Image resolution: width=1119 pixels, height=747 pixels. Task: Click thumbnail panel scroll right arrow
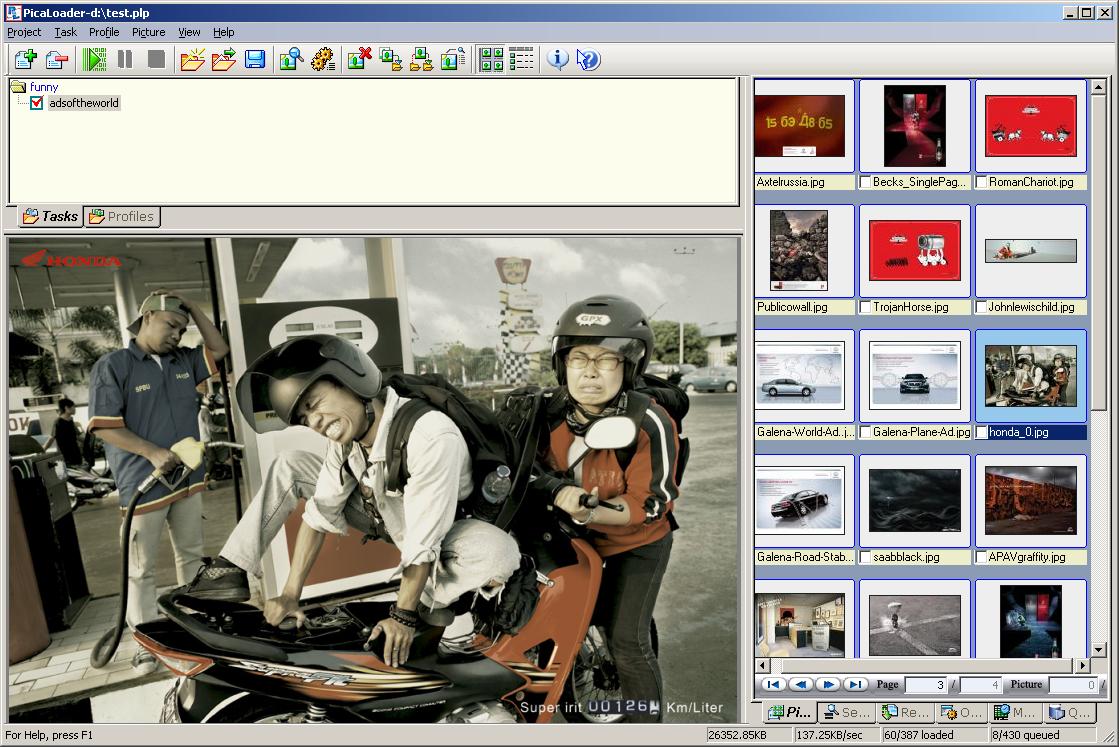pyautogui.click(x=1083, y=666)
